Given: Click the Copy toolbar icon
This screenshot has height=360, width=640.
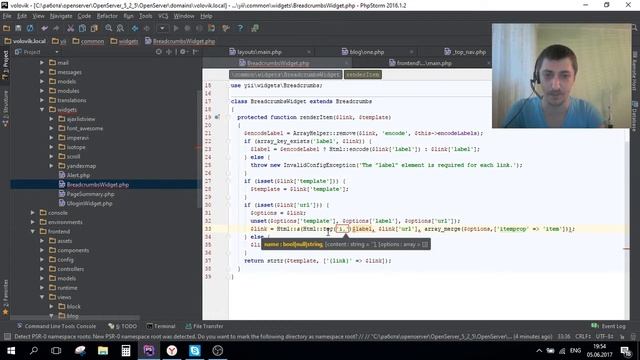Looking at the screenshot, I should tap(82, 28).
